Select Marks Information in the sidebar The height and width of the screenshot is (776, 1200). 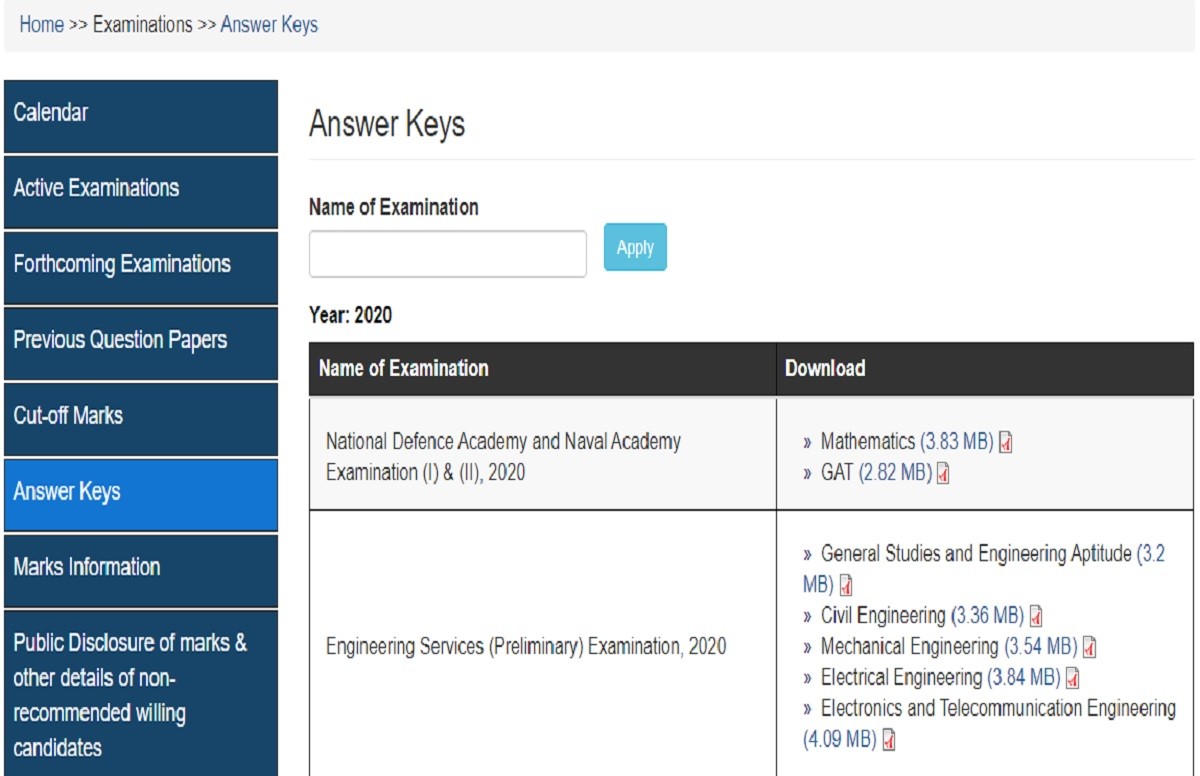[x=140, y=567]
